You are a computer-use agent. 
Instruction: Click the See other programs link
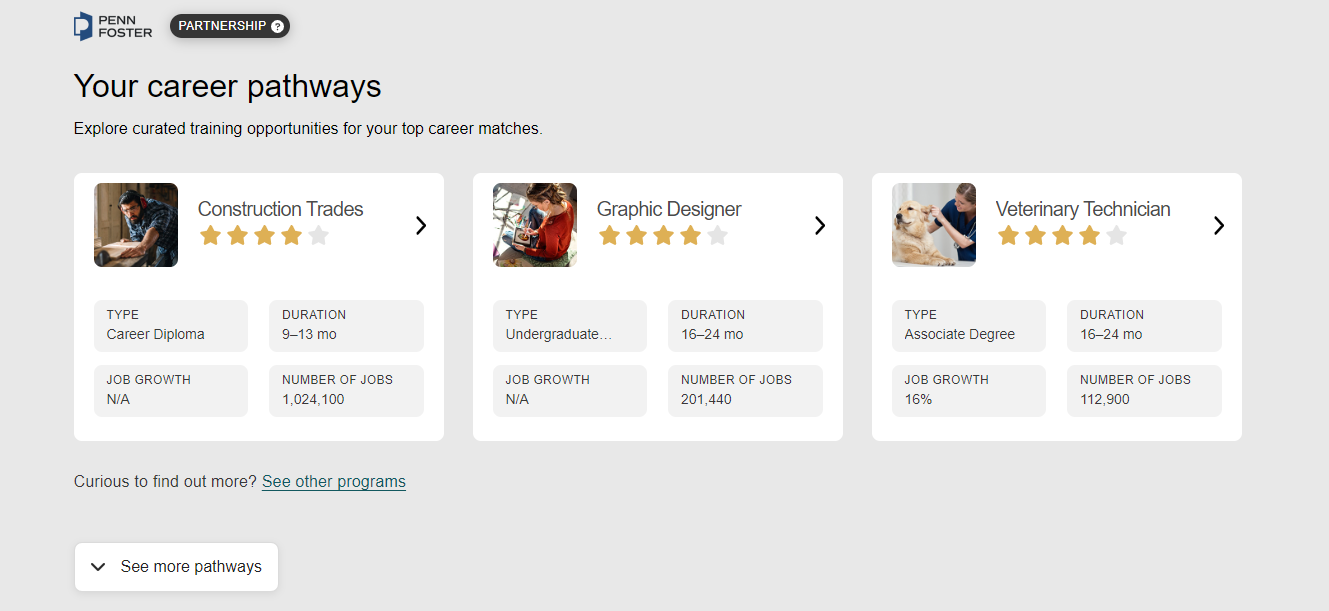point(334,482)
